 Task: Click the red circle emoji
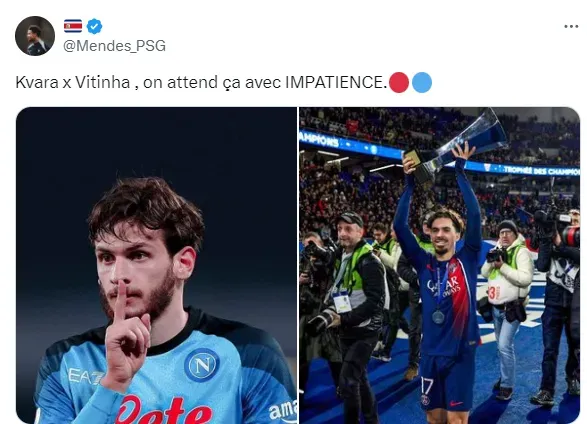tap(399, 83)
